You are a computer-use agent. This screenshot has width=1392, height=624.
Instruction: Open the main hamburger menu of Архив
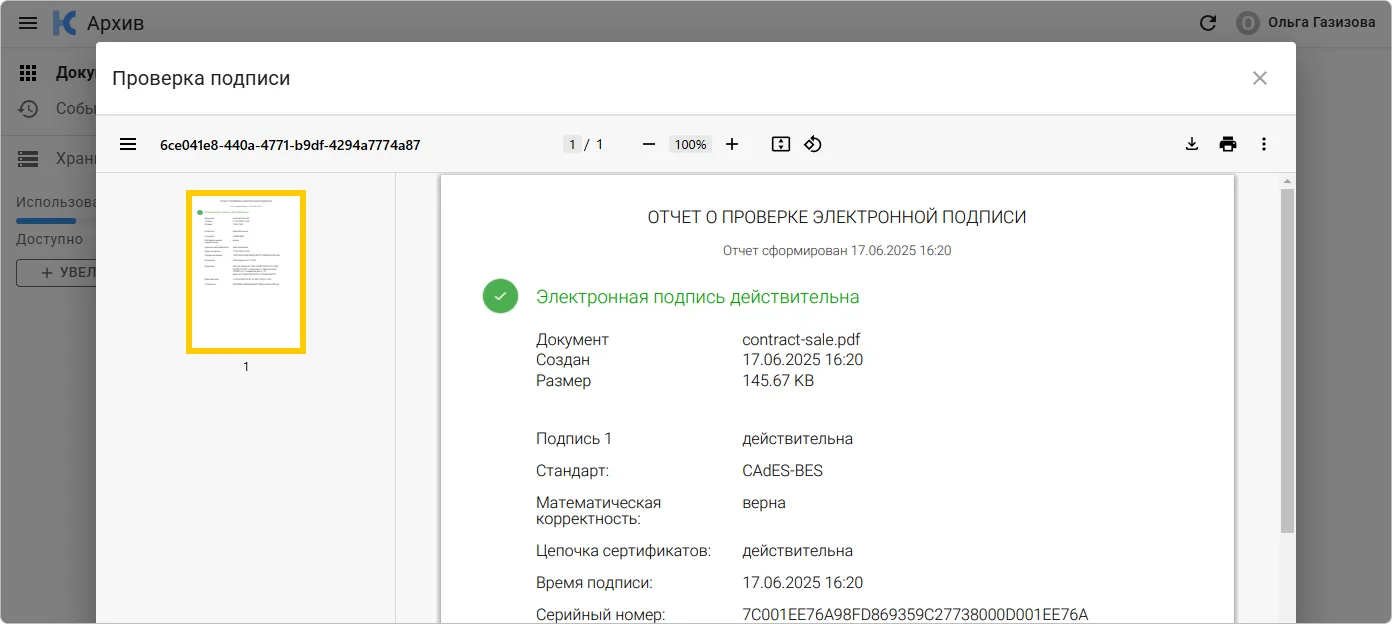pyautogui.click(x=28, y=22)
